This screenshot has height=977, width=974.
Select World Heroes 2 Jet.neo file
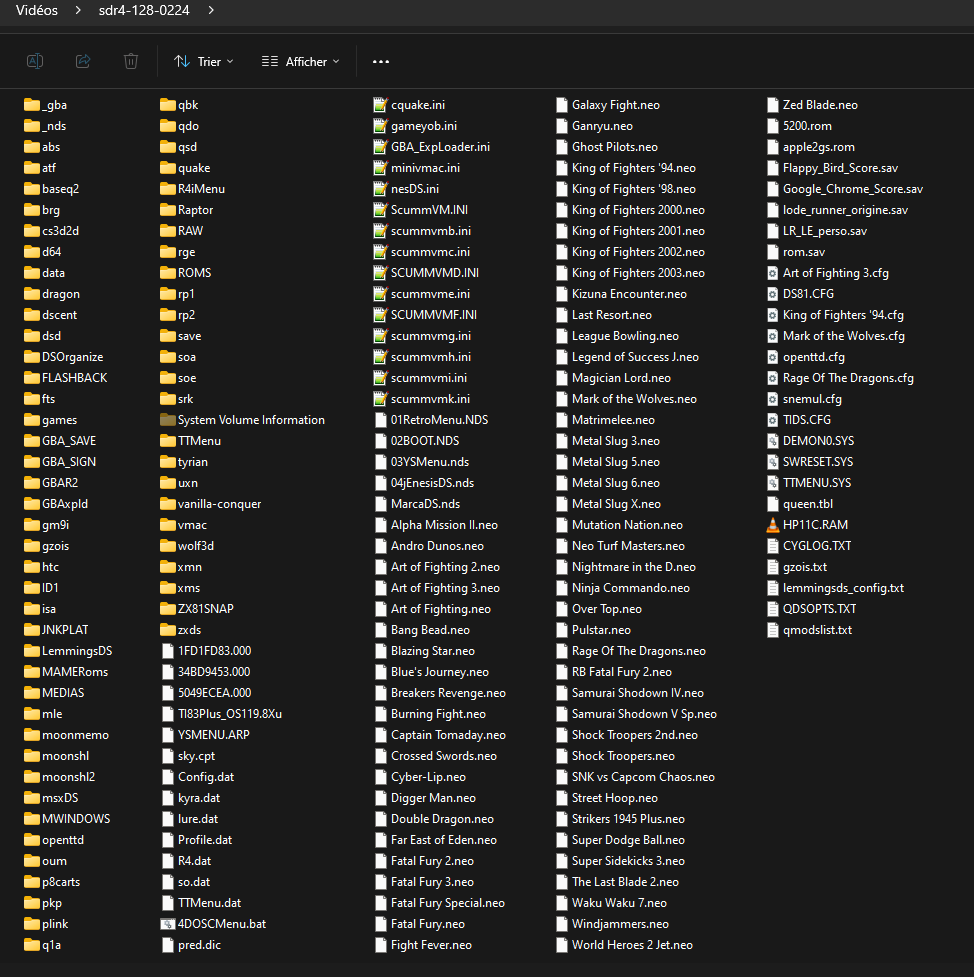[x=624, y=945]
